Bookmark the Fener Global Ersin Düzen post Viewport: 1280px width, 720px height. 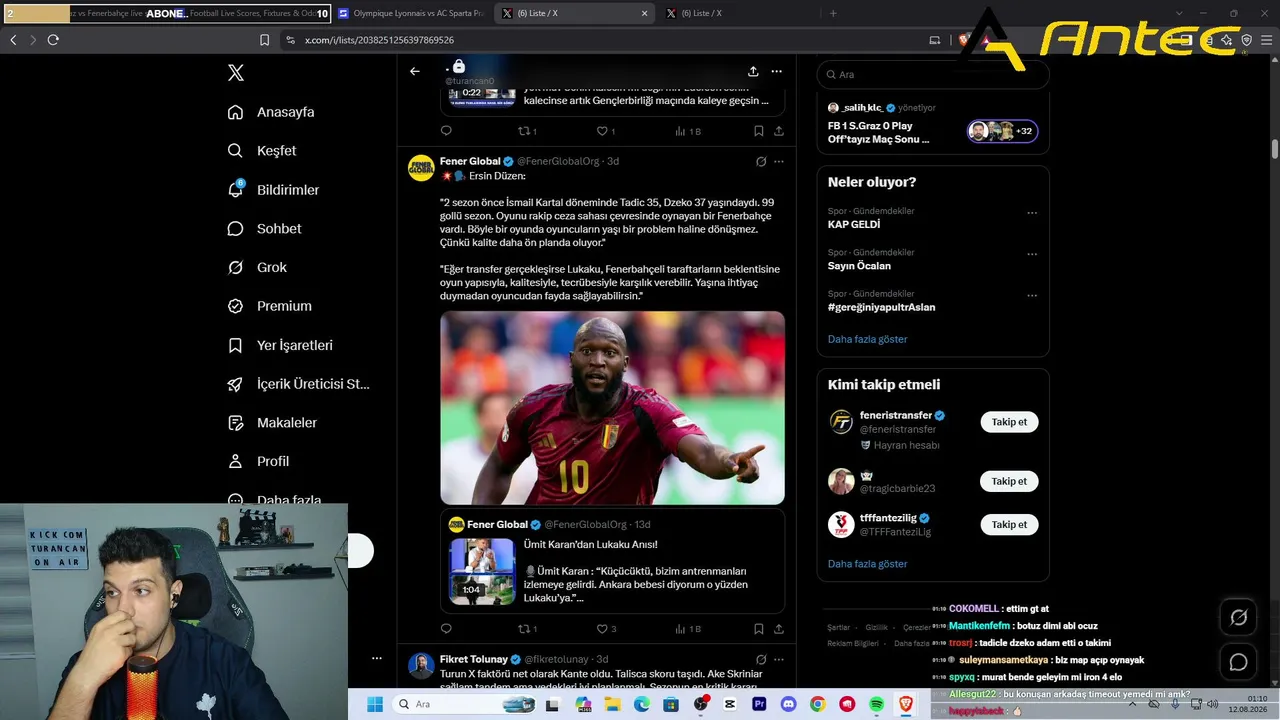click(759, 629)
